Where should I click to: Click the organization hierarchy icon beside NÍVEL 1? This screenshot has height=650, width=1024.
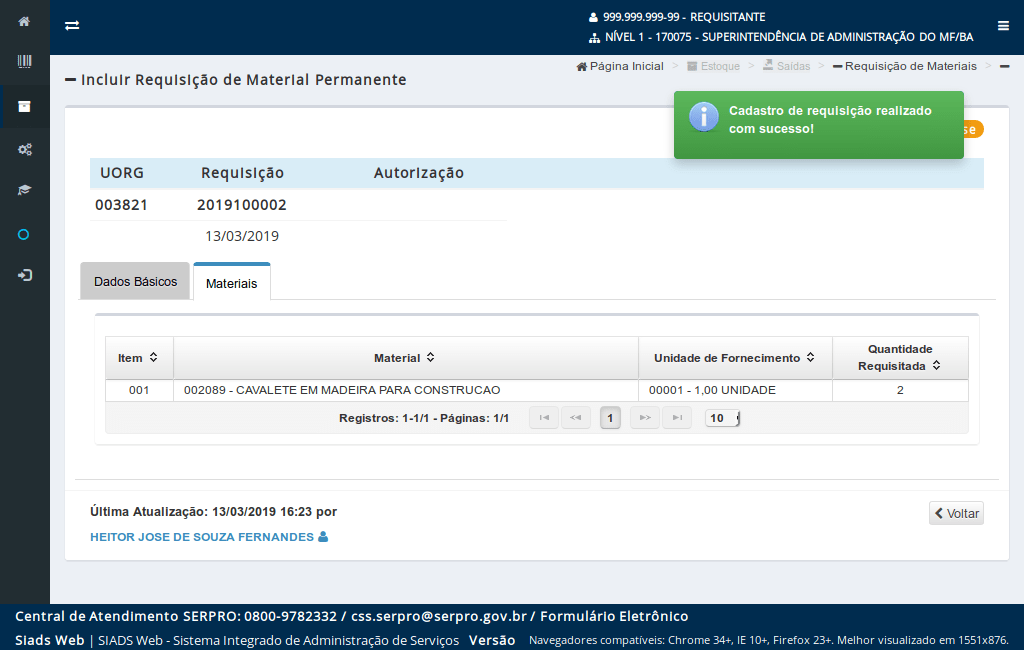[594, 38]
